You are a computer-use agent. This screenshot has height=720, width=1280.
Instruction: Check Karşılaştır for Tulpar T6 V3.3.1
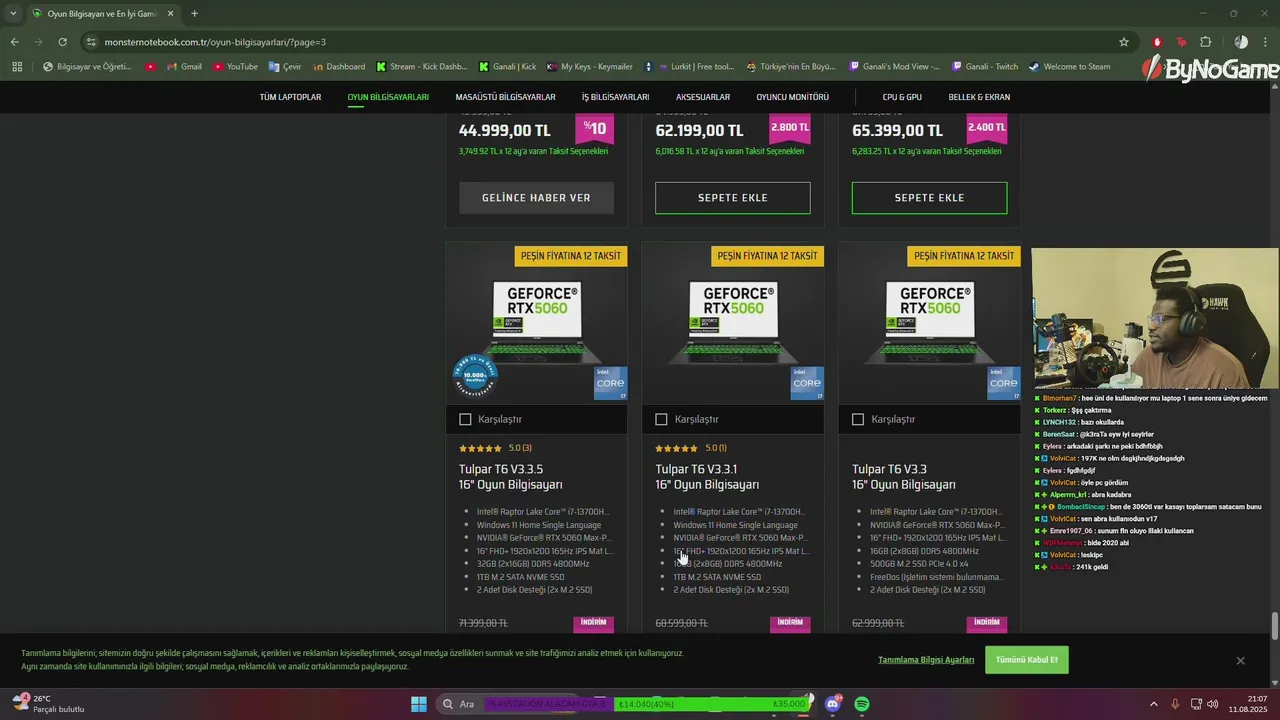click(x=661, y=419)
